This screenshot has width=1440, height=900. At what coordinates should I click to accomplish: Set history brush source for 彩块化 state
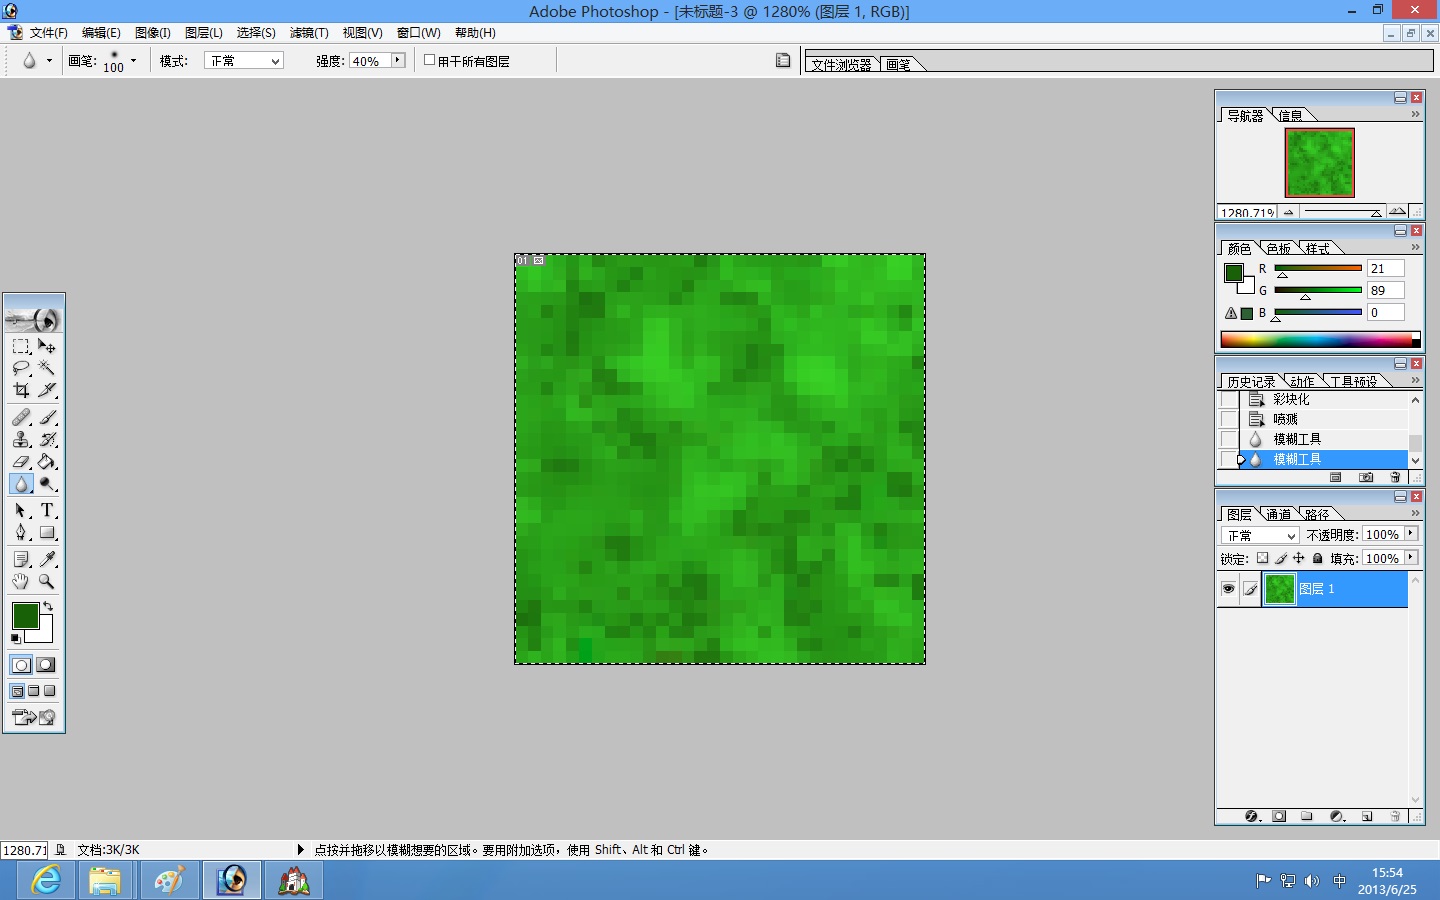pos(1229,399)
